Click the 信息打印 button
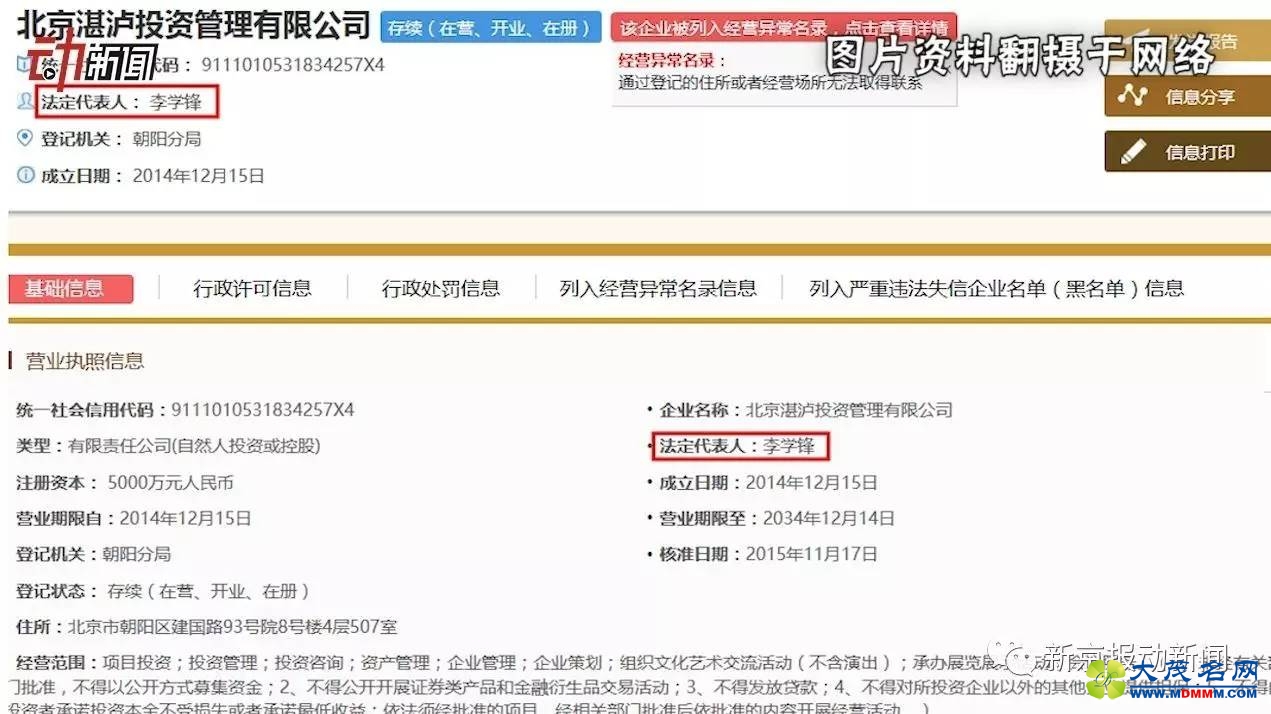 click(x=1187, y=152)
